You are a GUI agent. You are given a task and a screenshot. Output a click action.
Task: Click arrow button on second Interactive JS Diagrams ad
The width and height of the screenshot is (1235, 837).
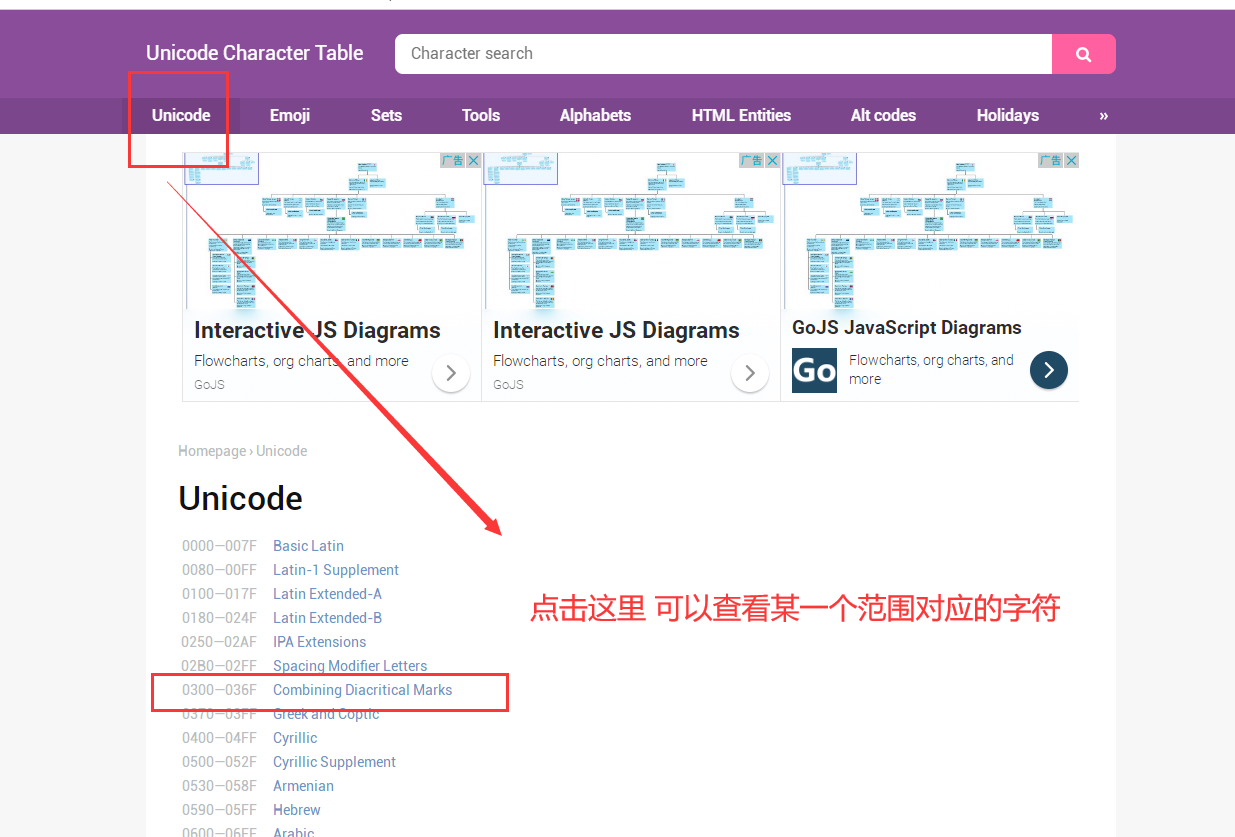point(750,373)
